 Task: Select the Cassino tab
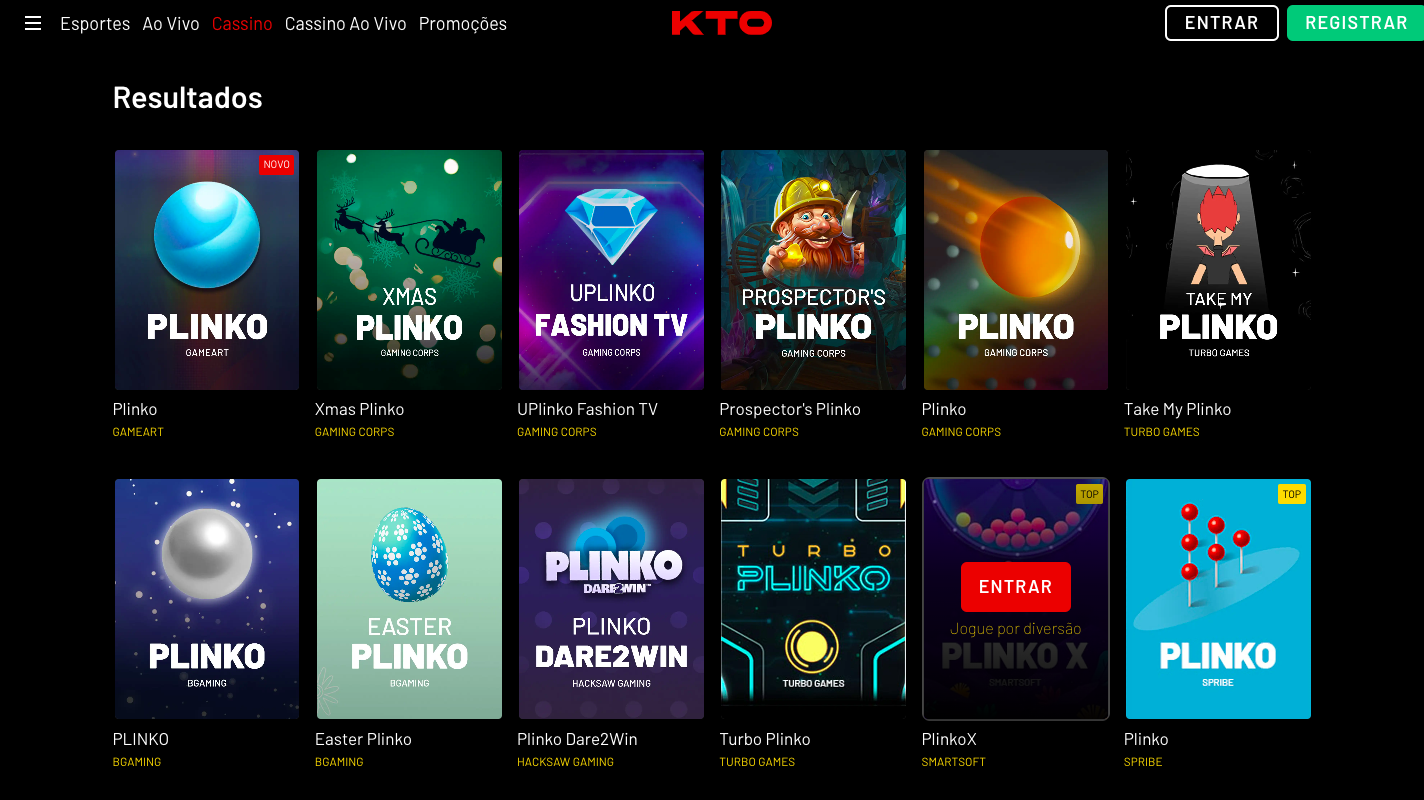[x=242, y=23]
